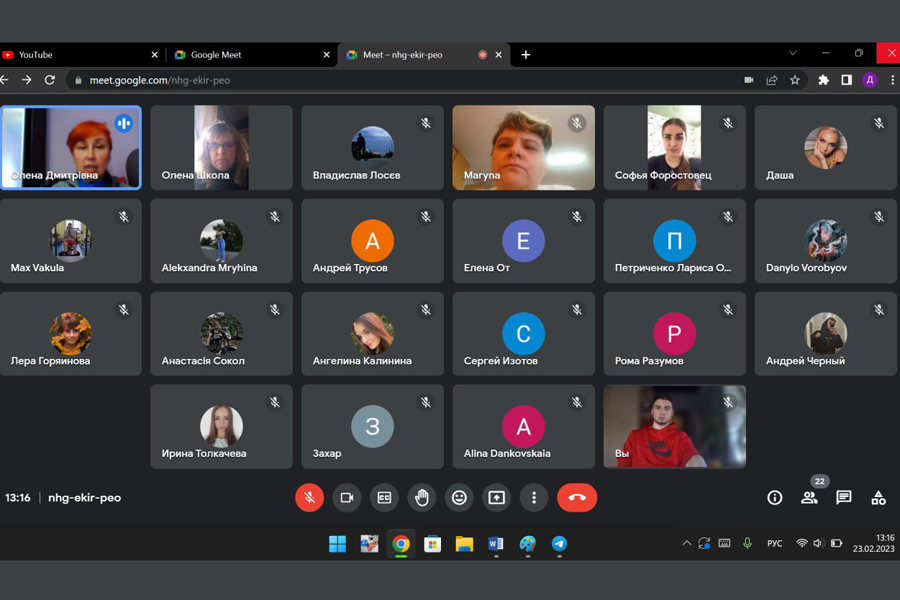The height and width of the screenshot is (600, 900).
Task: Open Telegram from the taskbar
Action: coord(559,543)
